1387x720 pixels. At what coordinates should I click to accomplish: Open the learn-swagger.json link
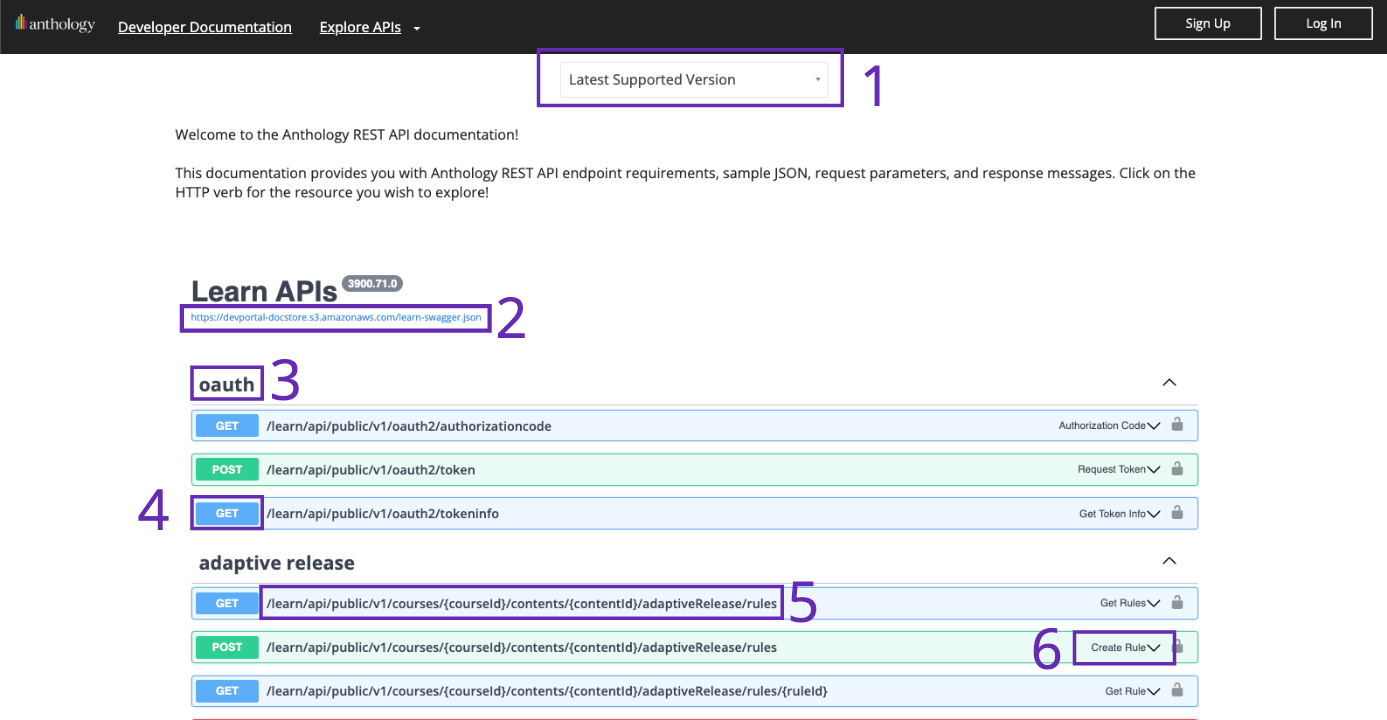[336, 319]
